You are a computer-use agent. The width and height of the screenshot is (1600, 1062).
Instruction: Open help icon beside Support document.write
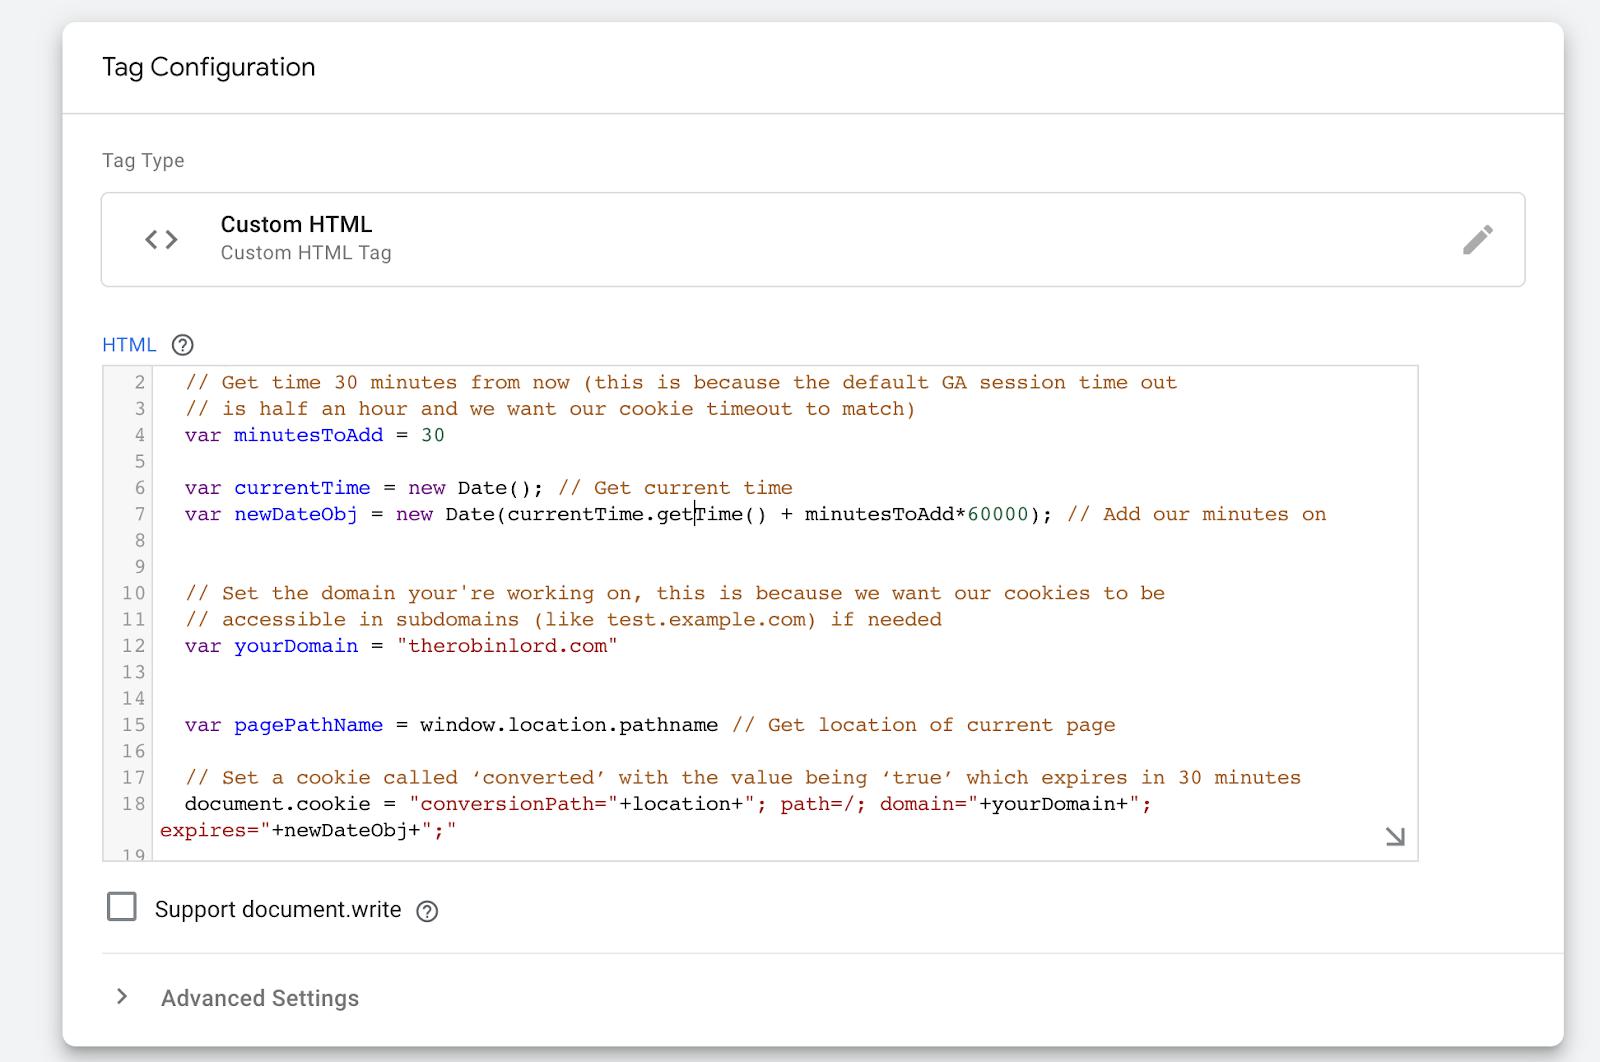click(427, 911)
